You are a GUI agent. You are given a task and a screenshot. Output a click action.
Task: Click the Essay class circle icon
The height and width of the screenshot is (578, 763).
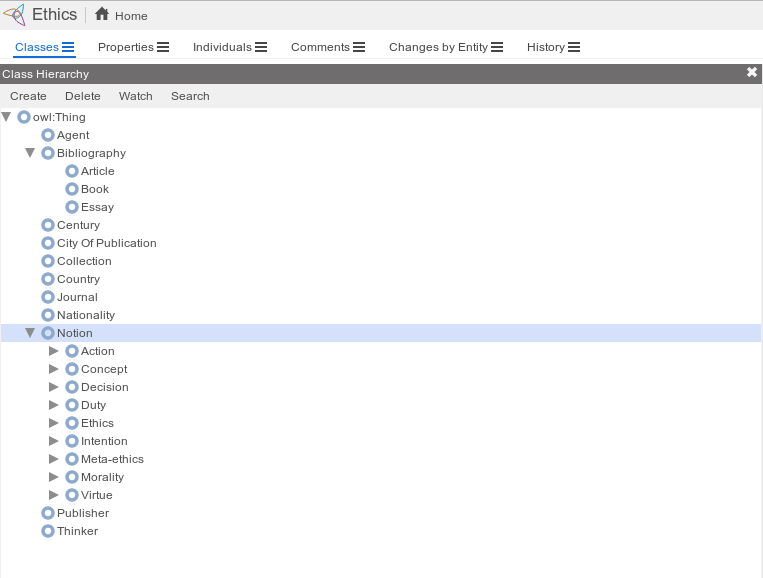72,207
